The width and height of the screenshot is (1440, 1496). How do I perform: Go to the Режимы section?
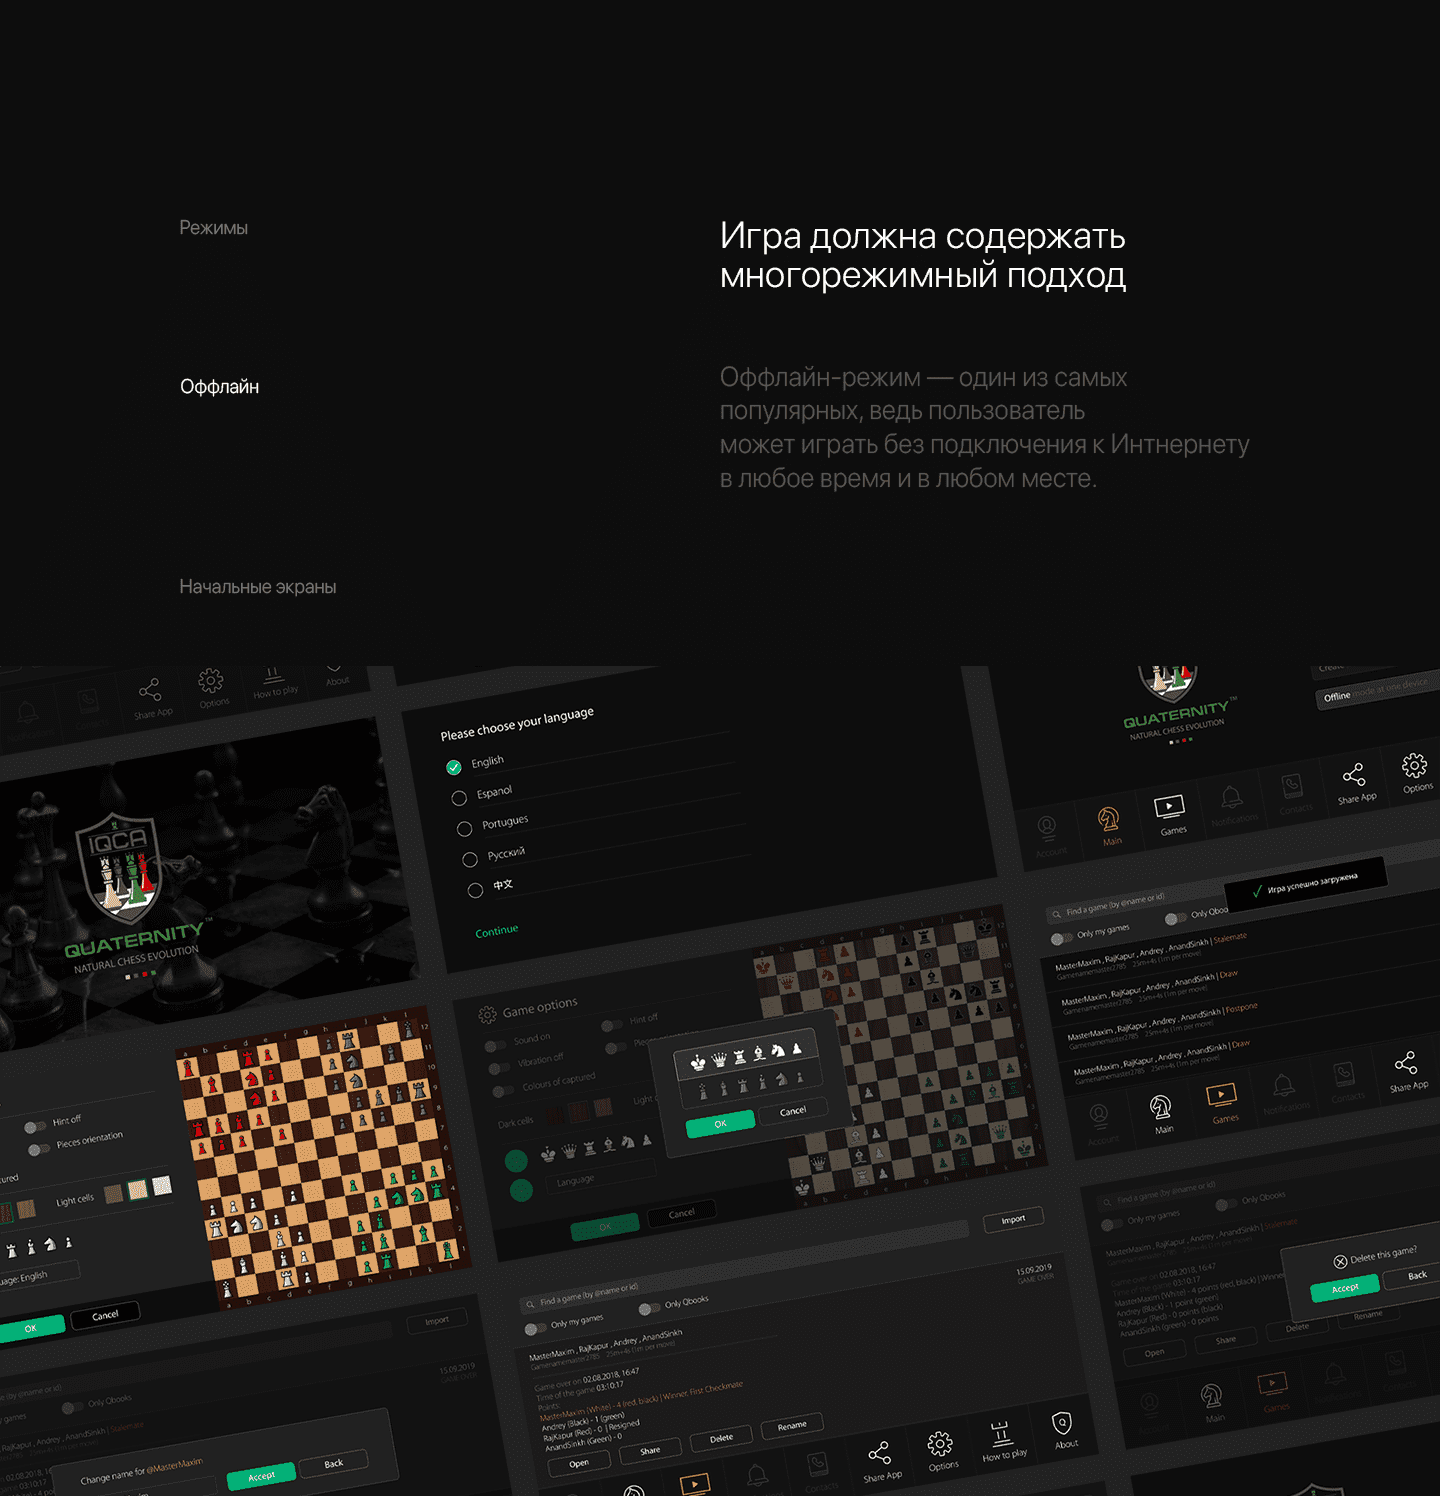coord(213,228)
